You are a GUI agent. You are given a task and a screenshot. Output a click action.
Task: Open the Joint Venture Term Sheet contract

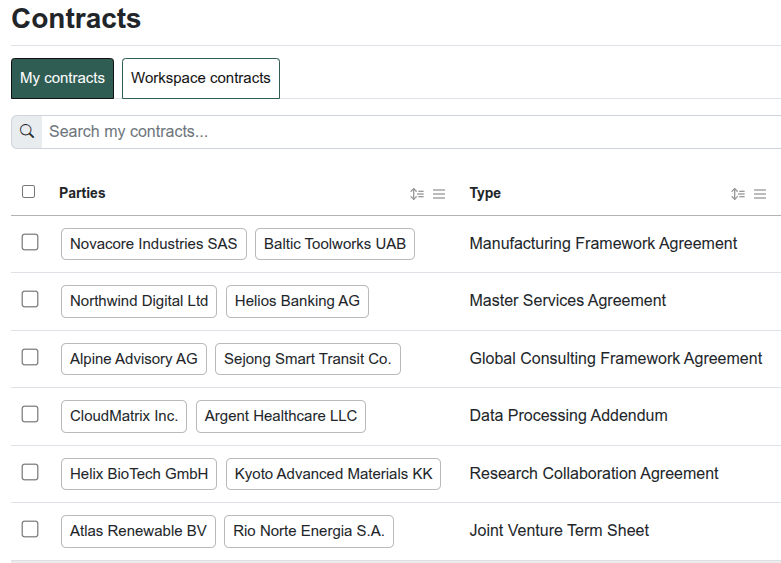[559, 531]
